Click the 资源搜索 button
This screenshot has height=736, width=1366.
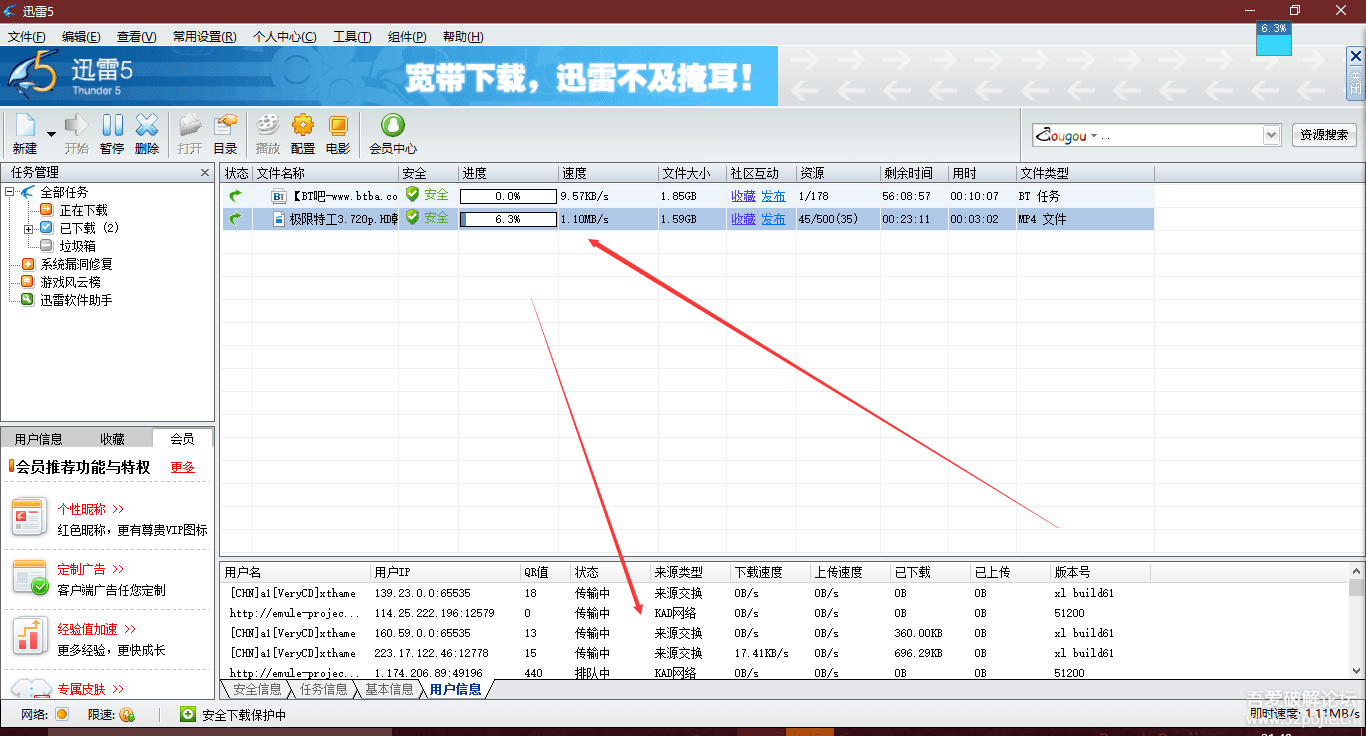(x=1324, y=135)
